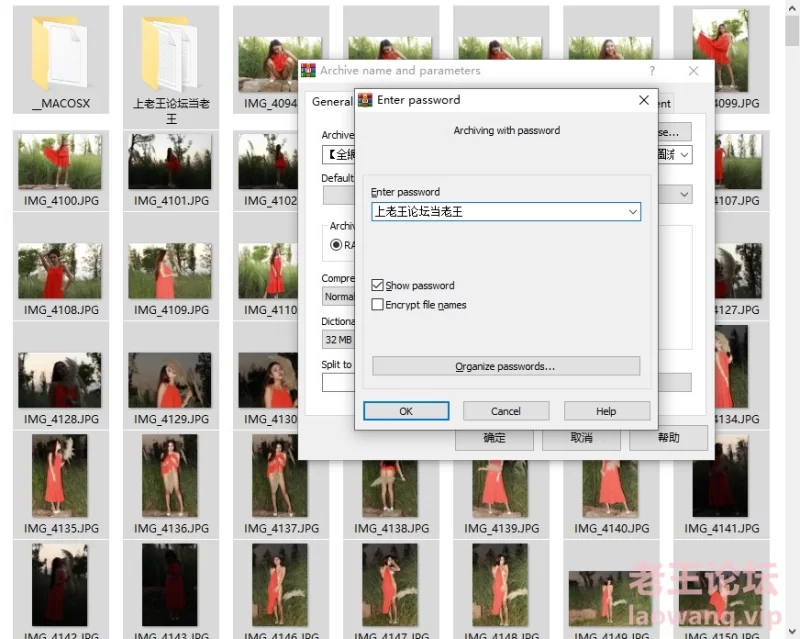Select the RAR archive format radio button
Image resolution: width=800 pixels, height=639 pixels.
pos(336,245)
